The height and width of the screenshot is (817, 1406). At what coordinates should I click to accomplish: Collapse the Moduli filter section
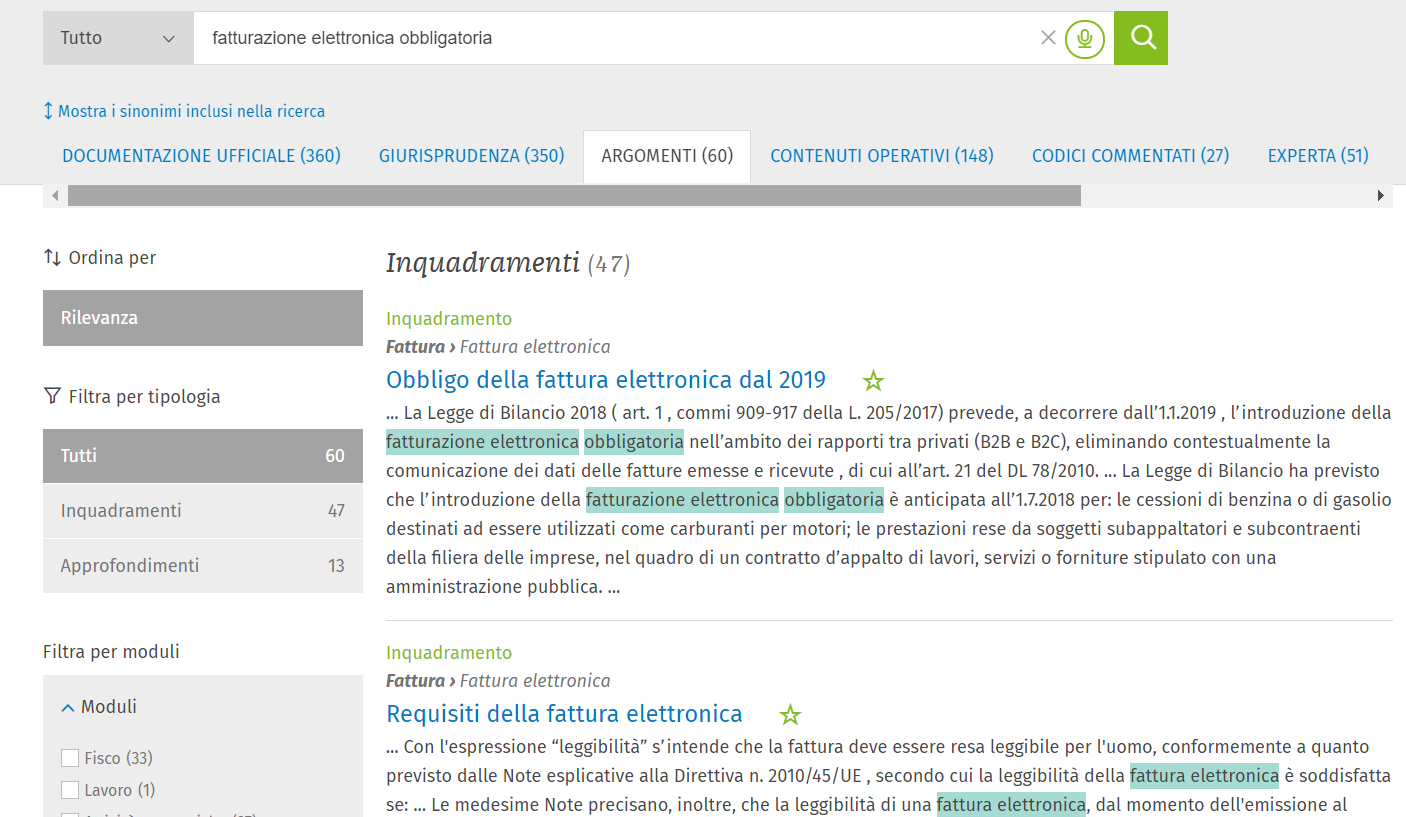click(x=68, y=707)
